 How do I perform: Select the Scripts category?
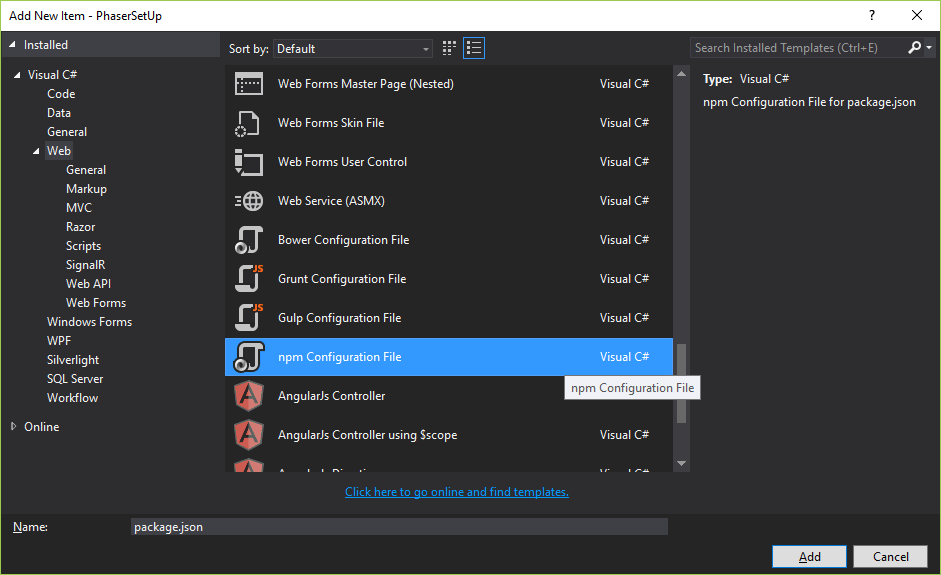83,246
